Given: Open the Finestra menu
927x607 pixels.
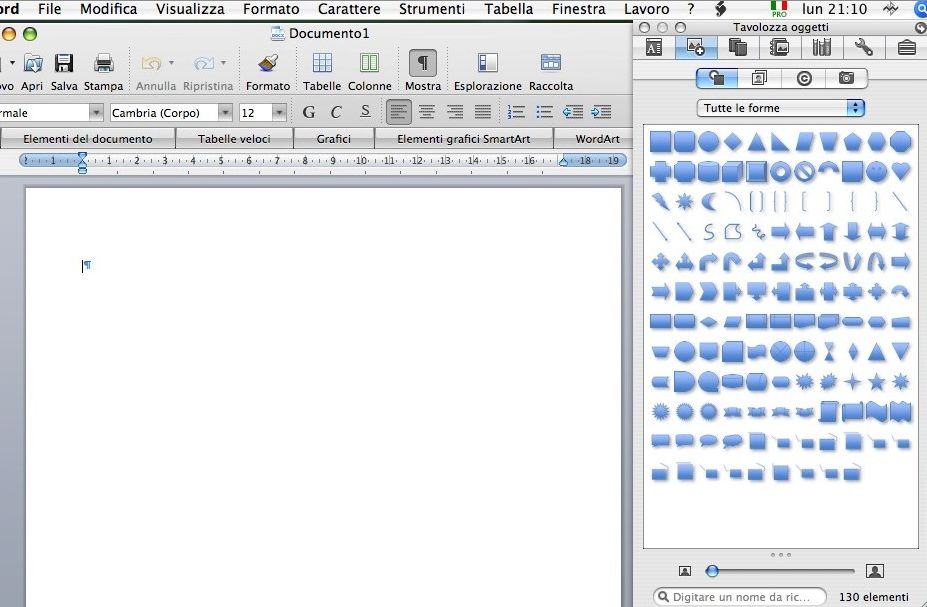Looking at the screenshot, I should (x=578, y=9).
